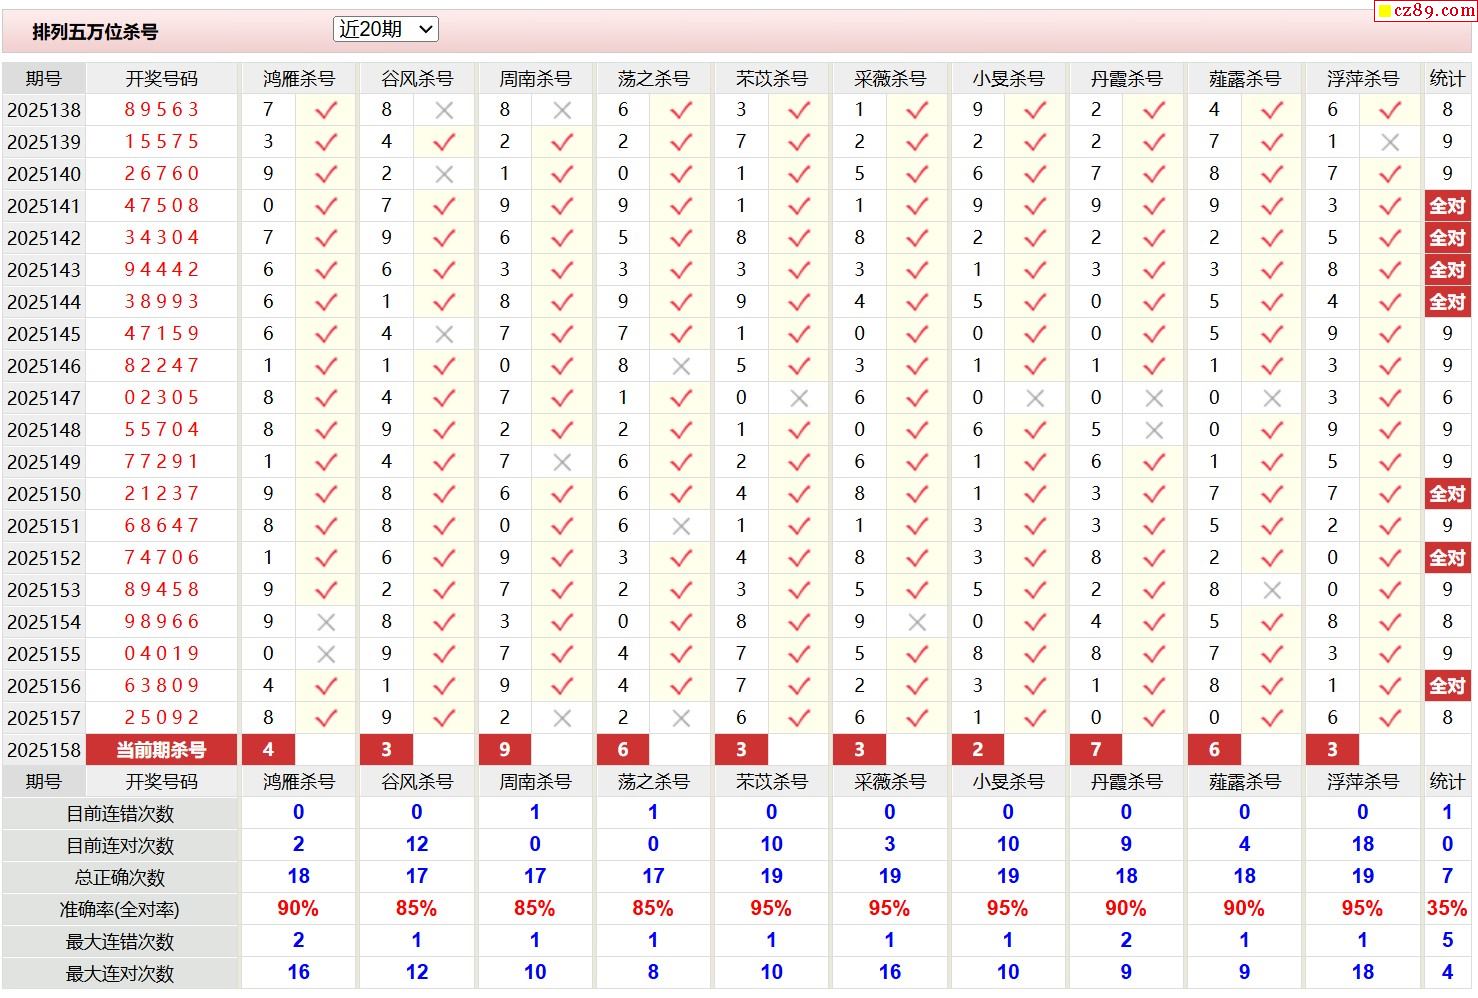This screenshot has height=998, width=1478.
Task: Click the draw number 89563
Action: (162, 110)
